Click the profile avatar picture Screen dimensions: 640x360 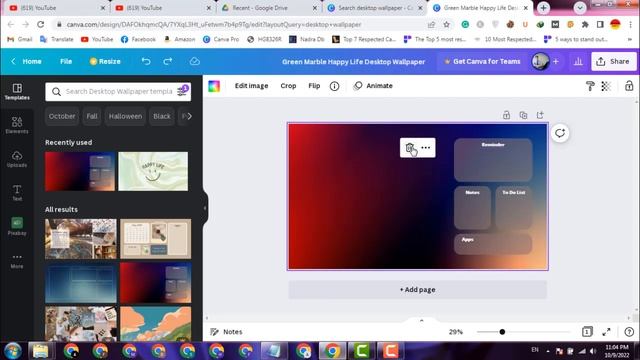(540, 62)
